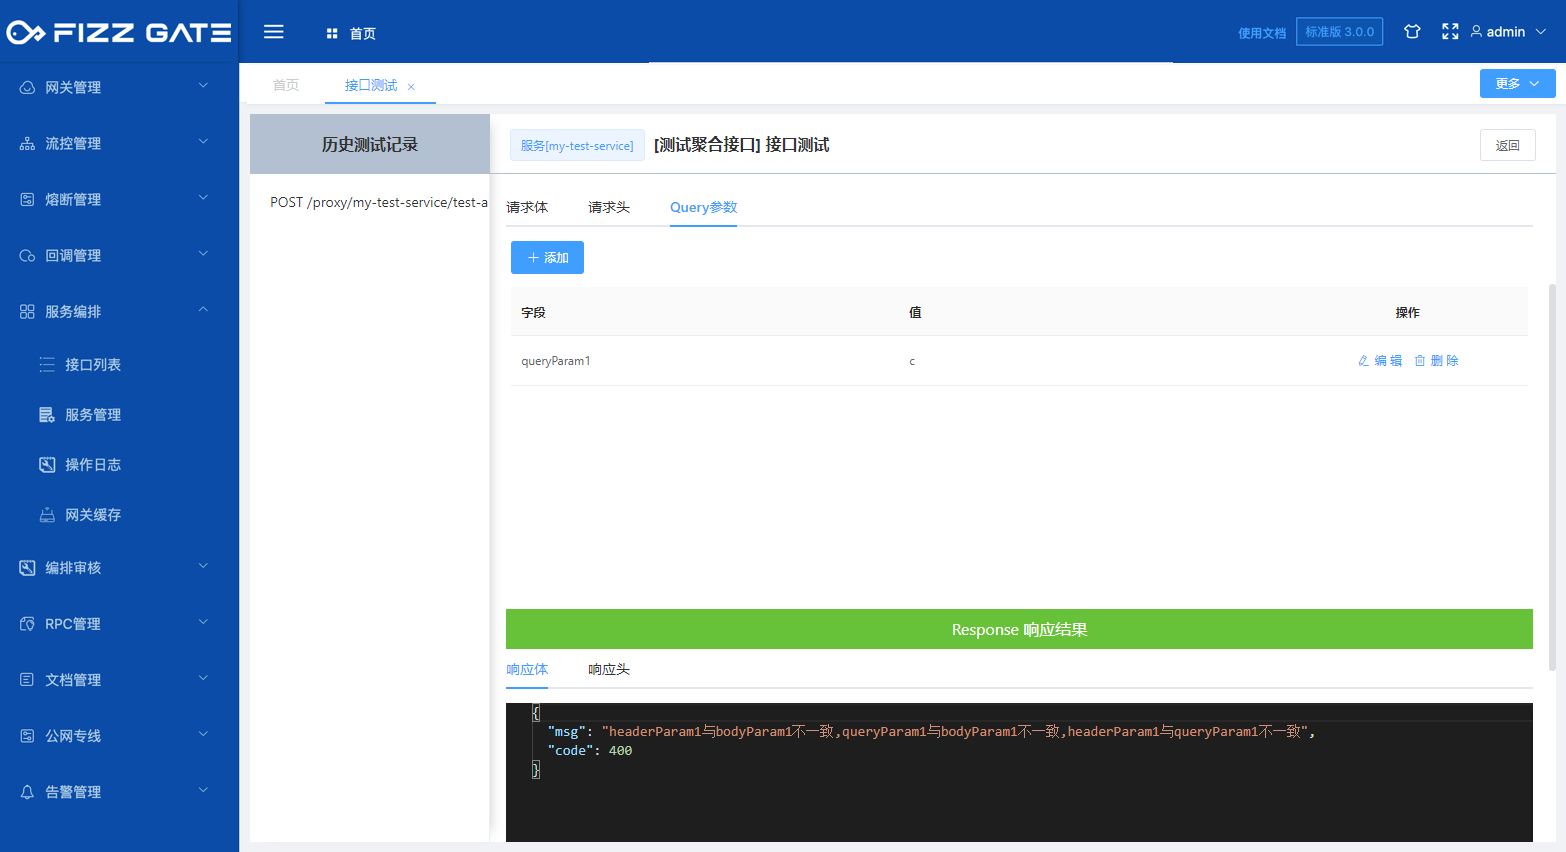Click the 接口列表 list icon

tap(47, 365)
